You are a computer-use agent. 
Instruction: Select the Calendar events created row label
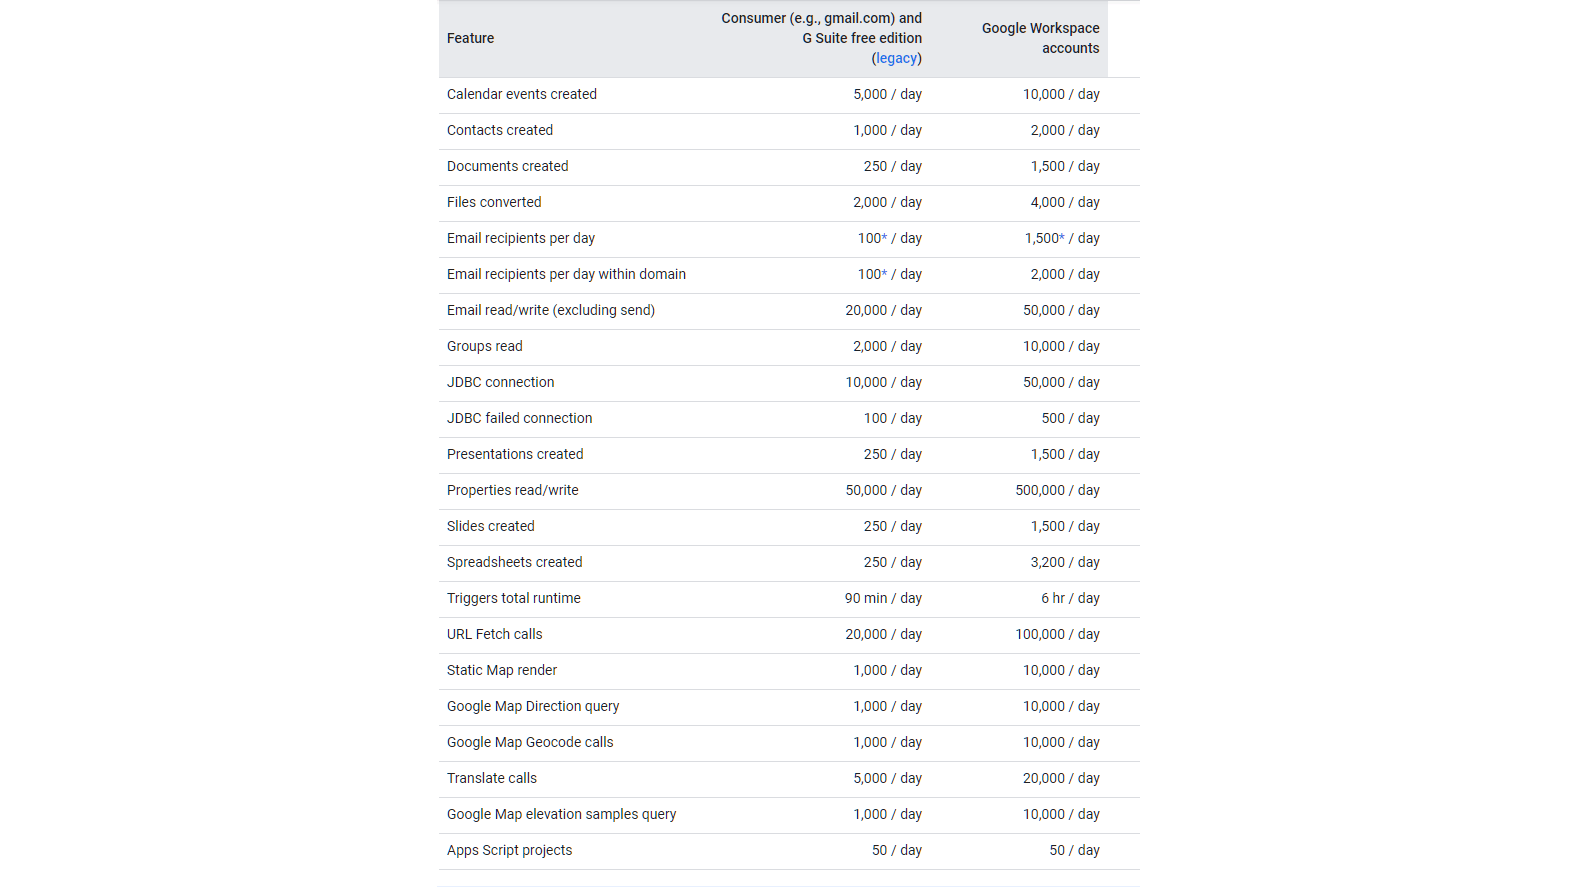click(x=521, y=94)
